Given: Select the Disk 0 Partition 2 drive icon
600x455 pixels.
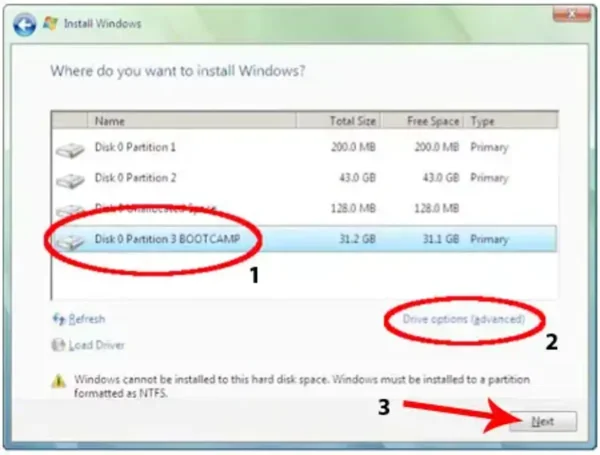Looking at the screenshot, I should (70, 180).
